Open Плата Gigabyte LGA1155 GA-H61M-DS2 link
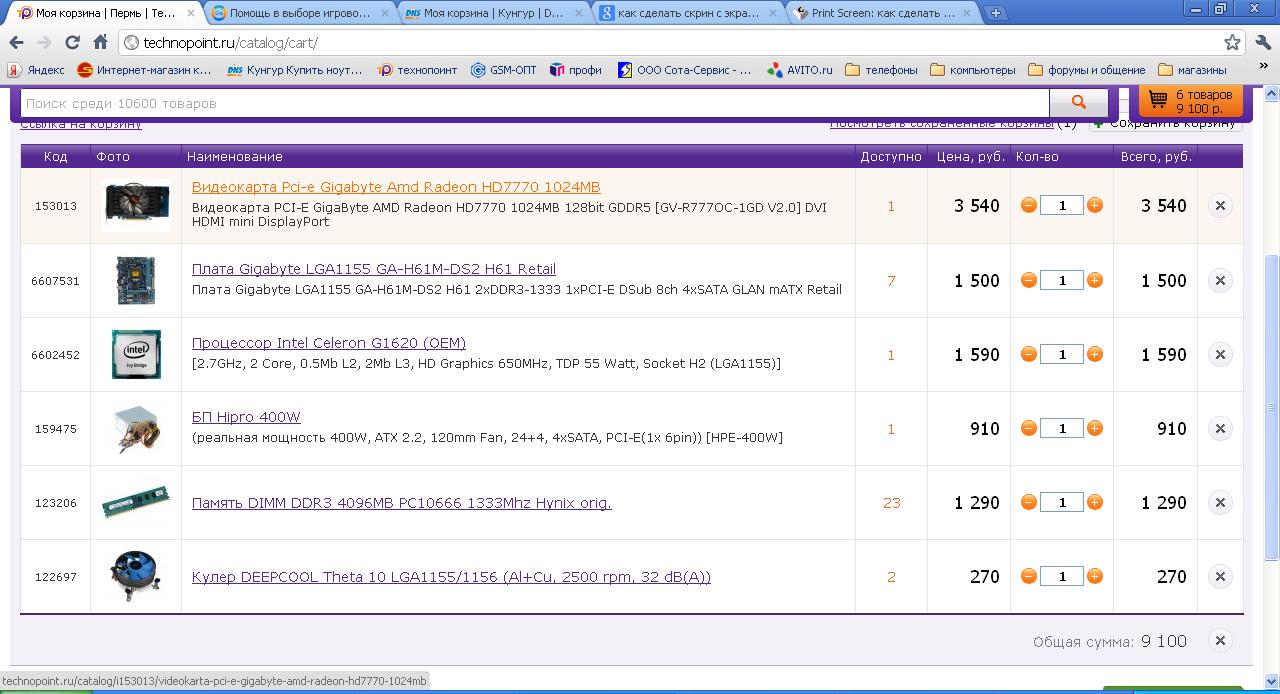The height and width of the screenshot is (694, 1280). pos(374,269)
